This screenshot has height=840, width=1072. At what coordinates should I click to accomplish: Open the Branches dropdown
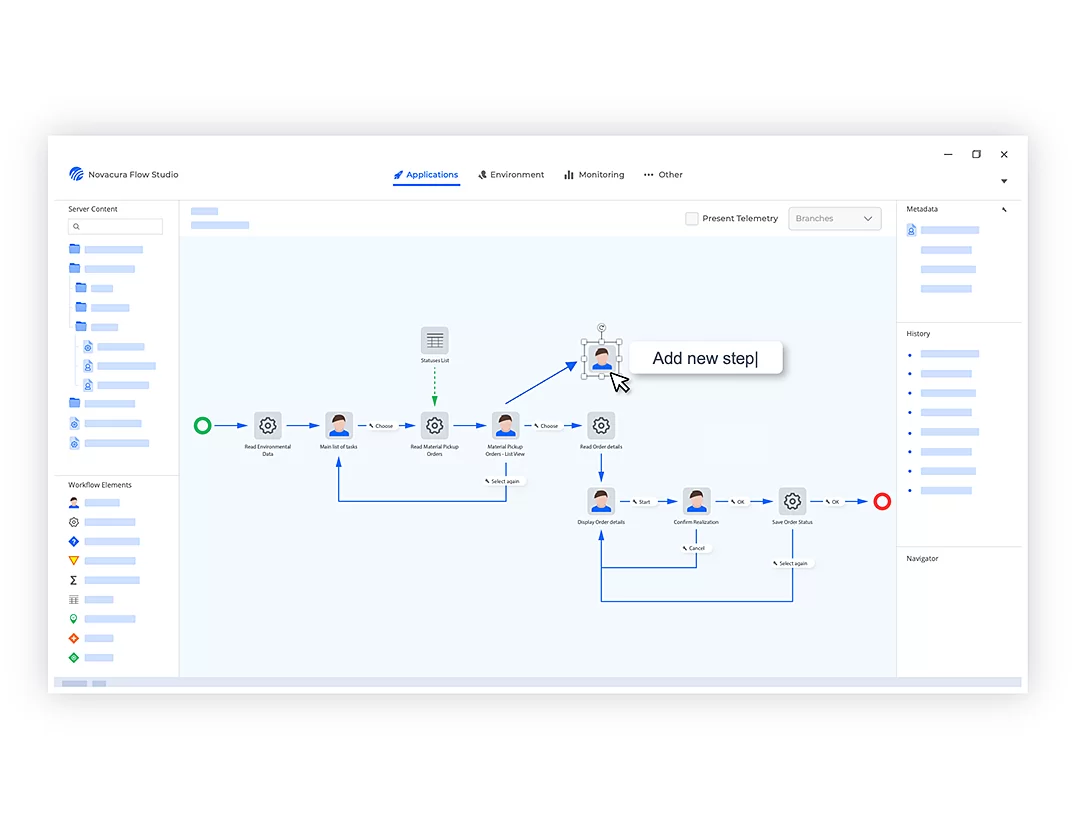(834, 218)
